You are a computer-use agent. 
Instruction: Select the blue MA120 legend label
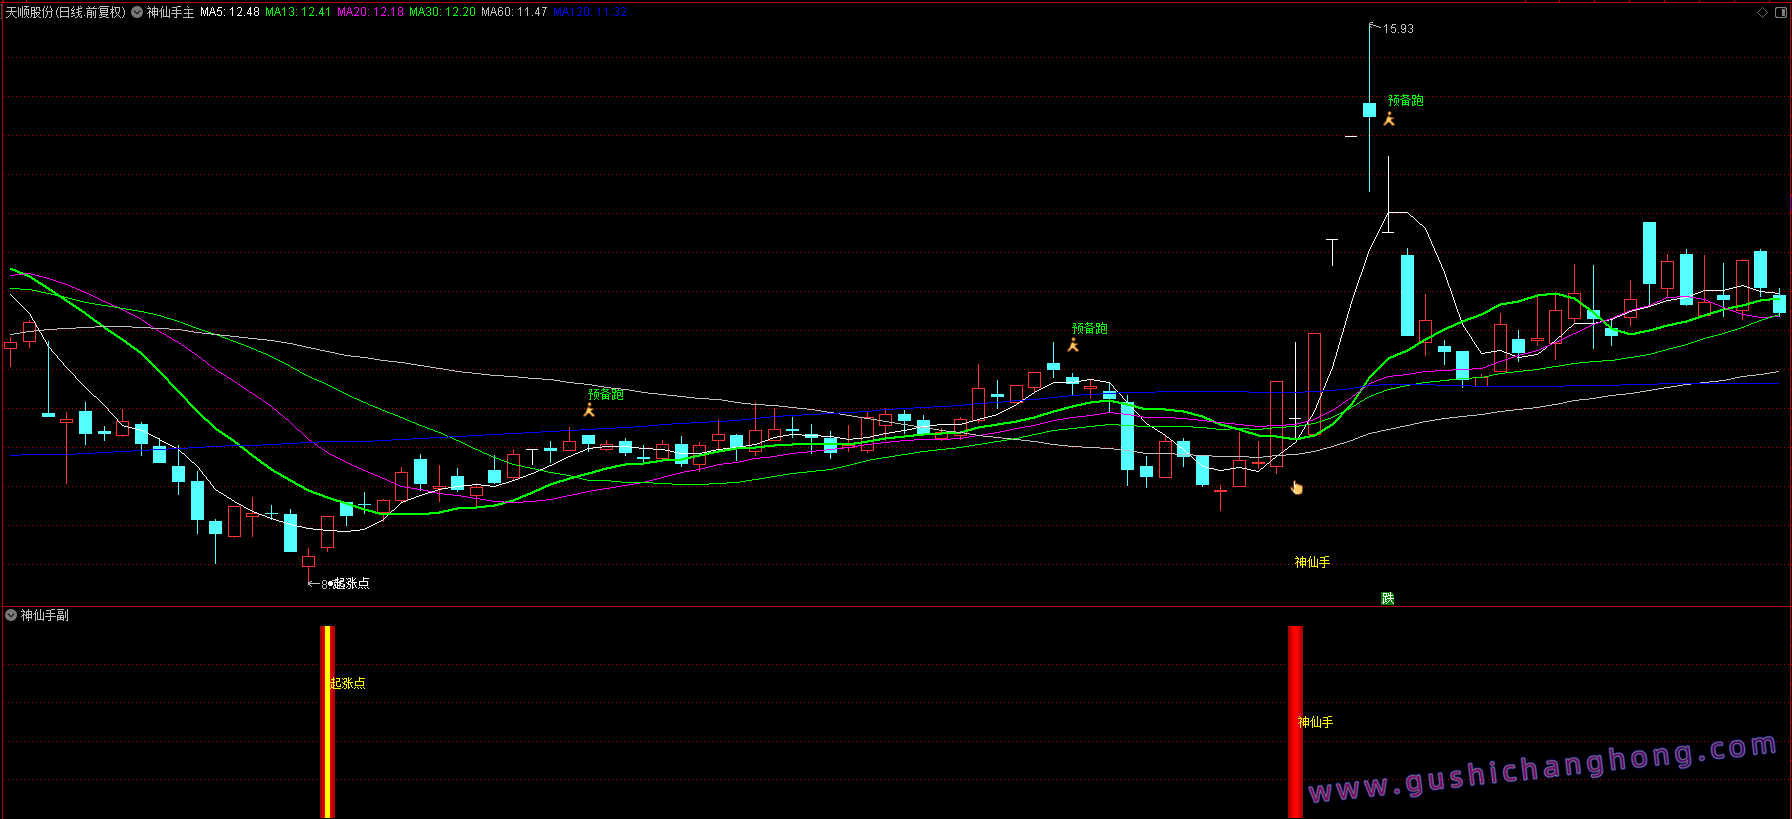[590, 12]
